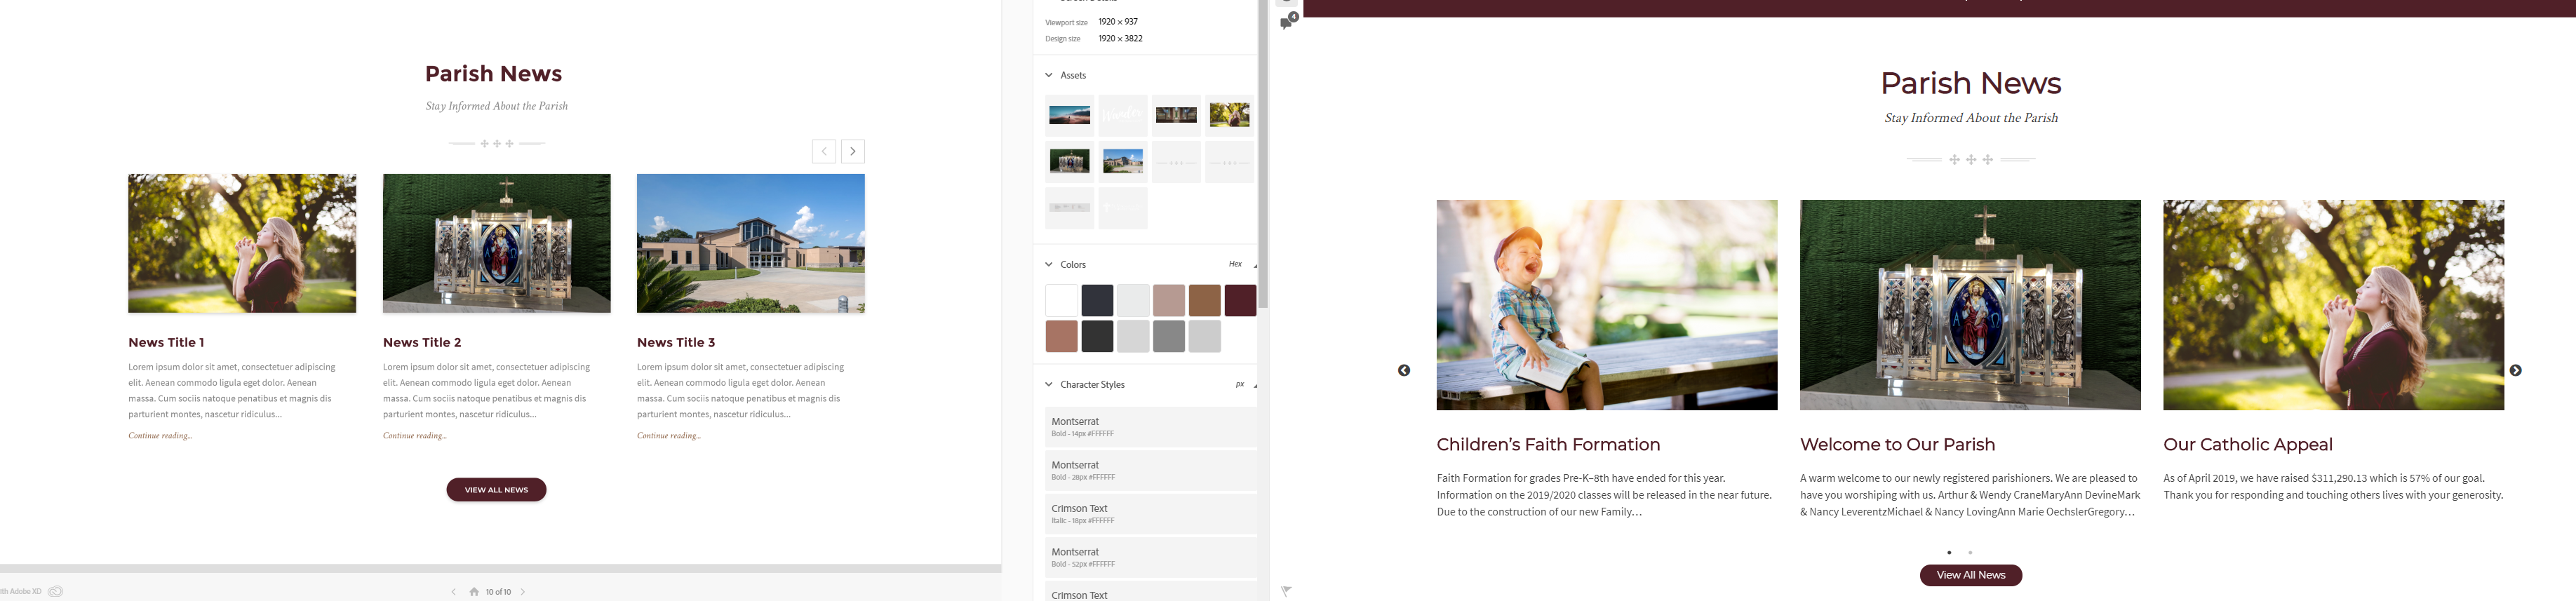Click the mockup's previous news arrow box
2576x601 pixels.
coord(823,152)
